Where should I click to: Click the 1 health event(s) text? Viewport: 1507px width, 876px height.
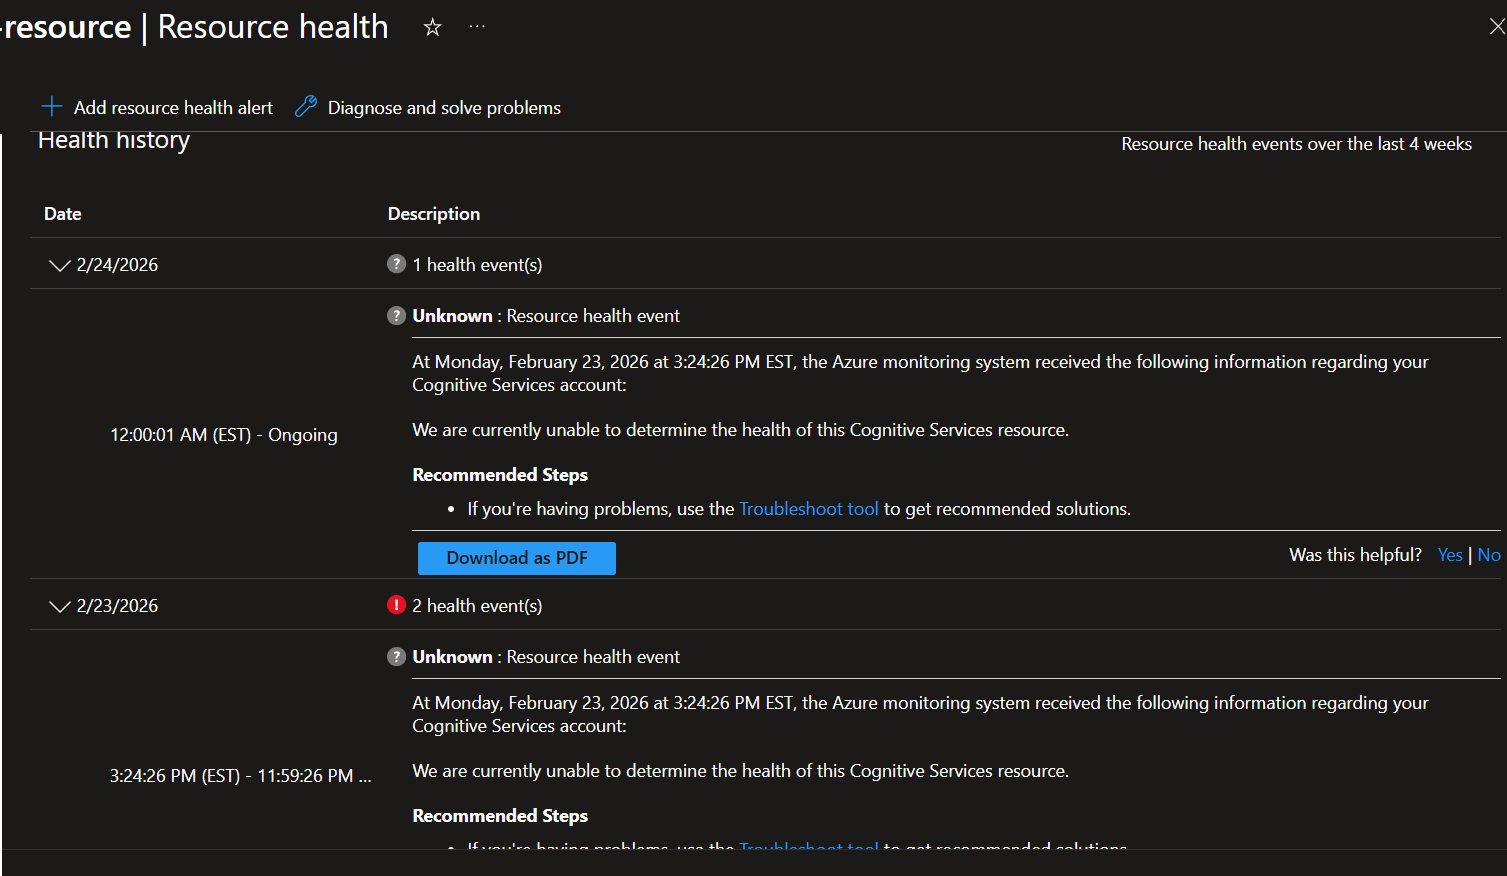point(477,265)
